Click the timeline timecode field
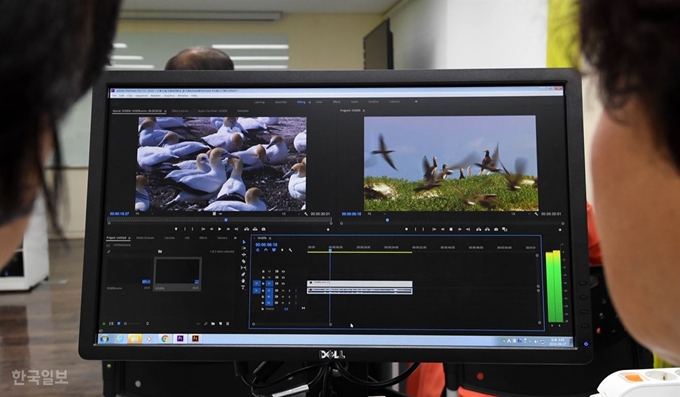This screenshot has width=680, height=397. tap(266, 245)
